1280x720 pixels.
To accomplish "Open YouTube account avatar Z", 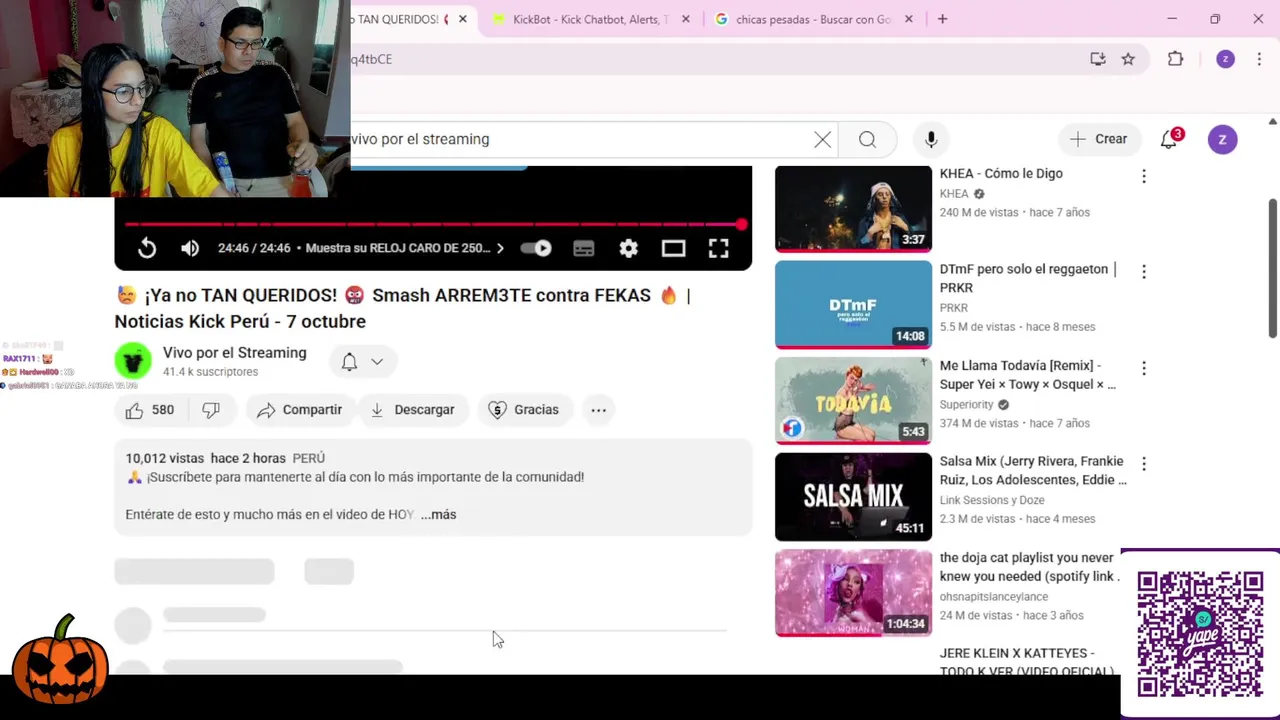I will (1222, 140).
